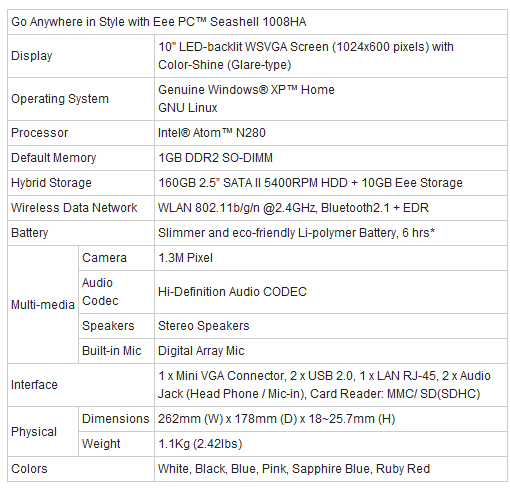510x488 pixels.
Task: Click Genuine Windows XP Home text
Action: point(246,90)
